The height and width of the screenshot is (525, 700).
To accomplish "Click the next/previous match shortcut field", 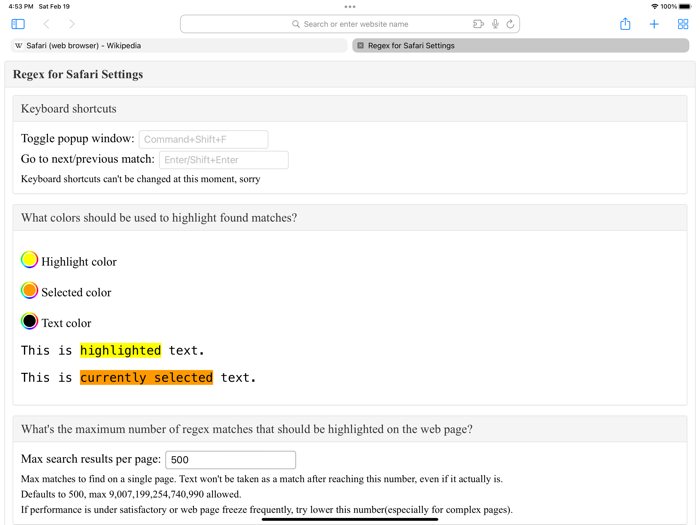I will click(x=224, y=160).
